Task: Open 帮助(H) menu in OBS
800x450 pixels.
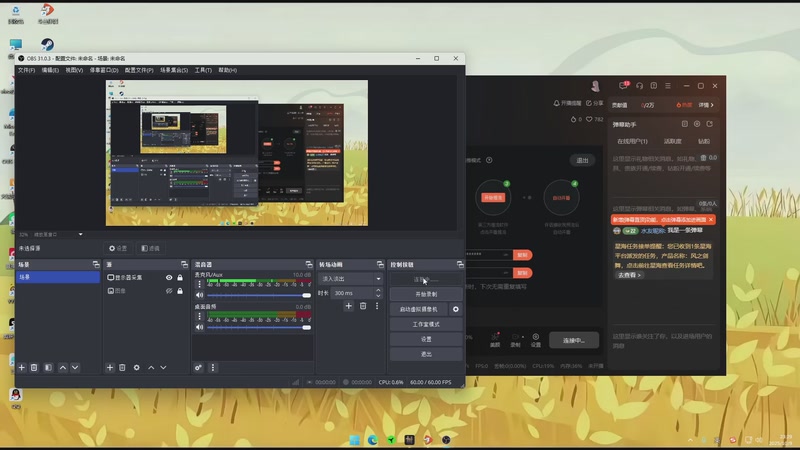Action: coord(228,70)
